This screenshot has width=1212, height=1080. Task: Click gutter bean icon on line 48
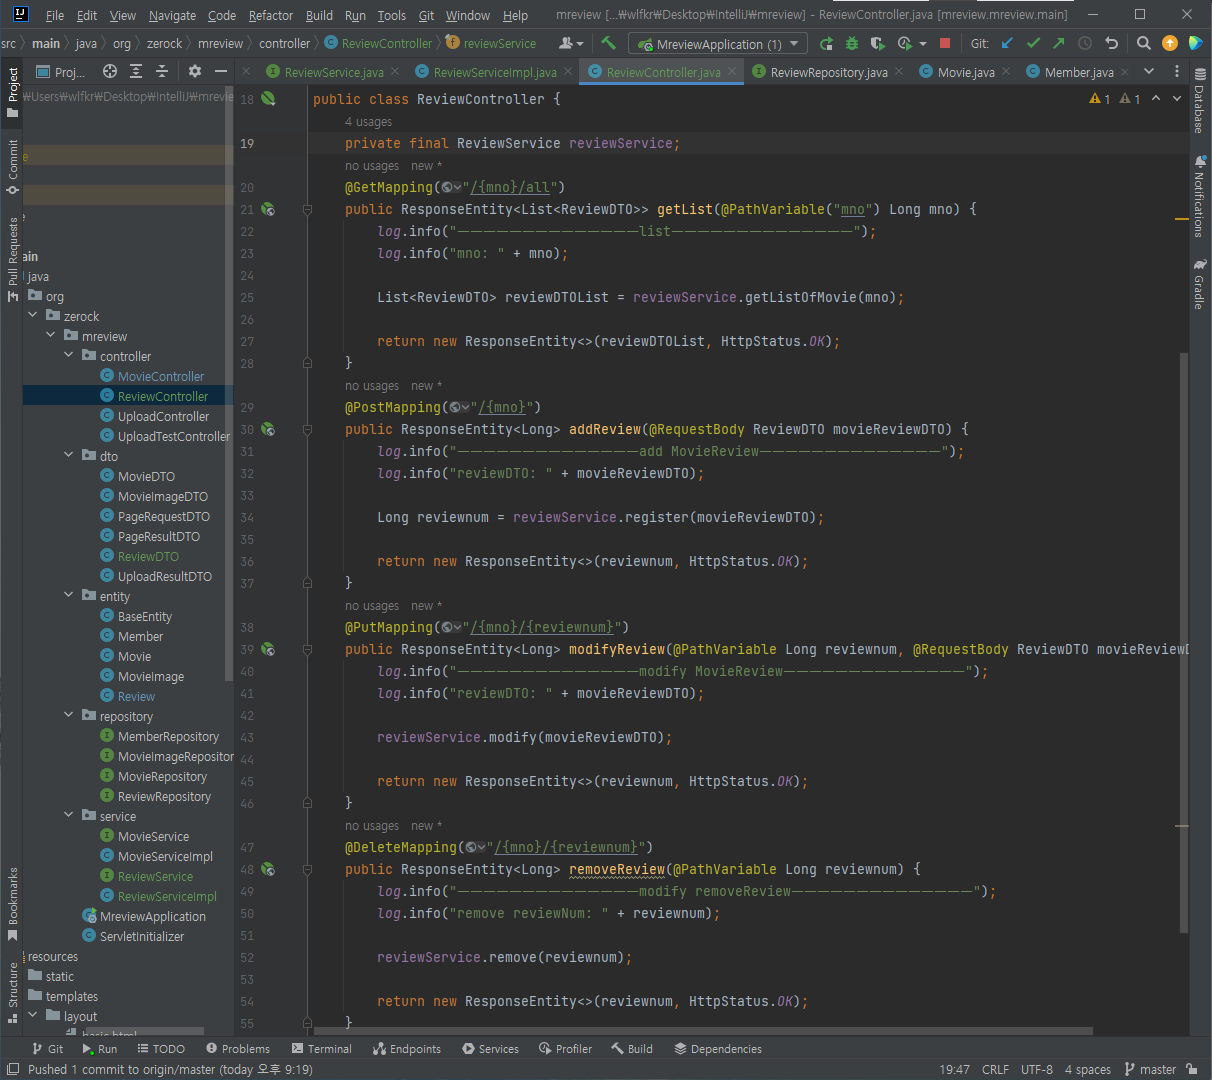pyautogui.click(x=268, y=869)
